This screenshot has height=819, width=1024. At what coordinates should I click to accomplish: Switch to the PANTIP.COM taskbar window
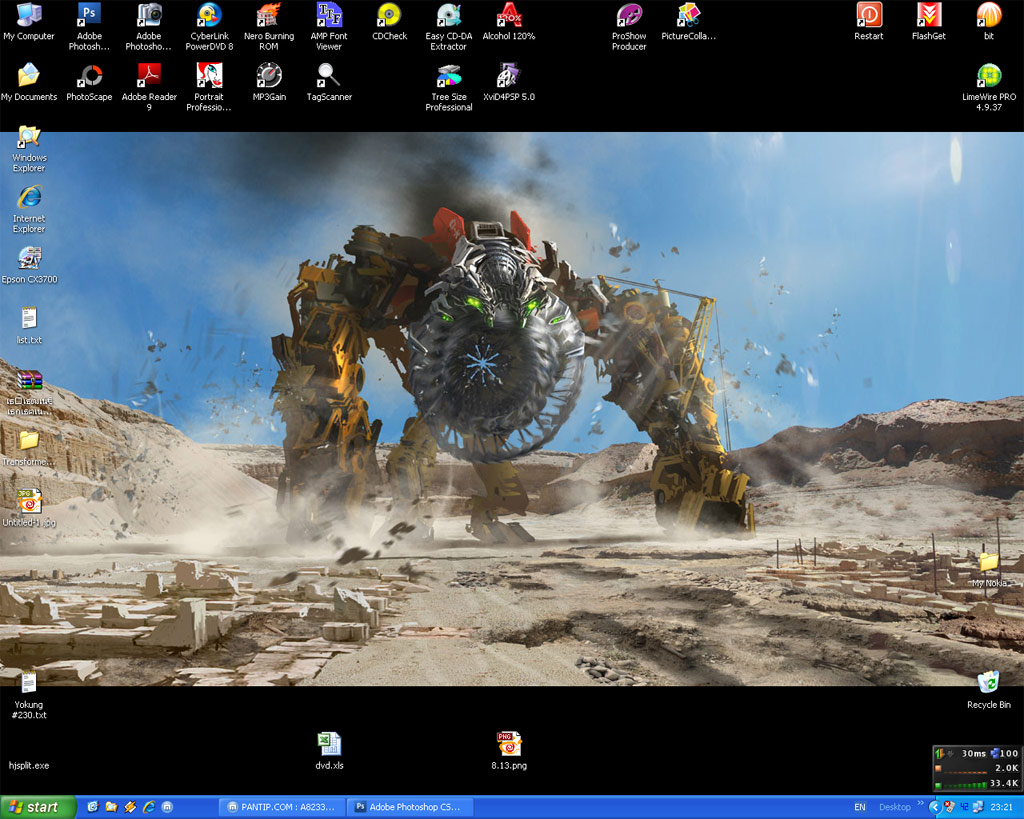point(281,807)
